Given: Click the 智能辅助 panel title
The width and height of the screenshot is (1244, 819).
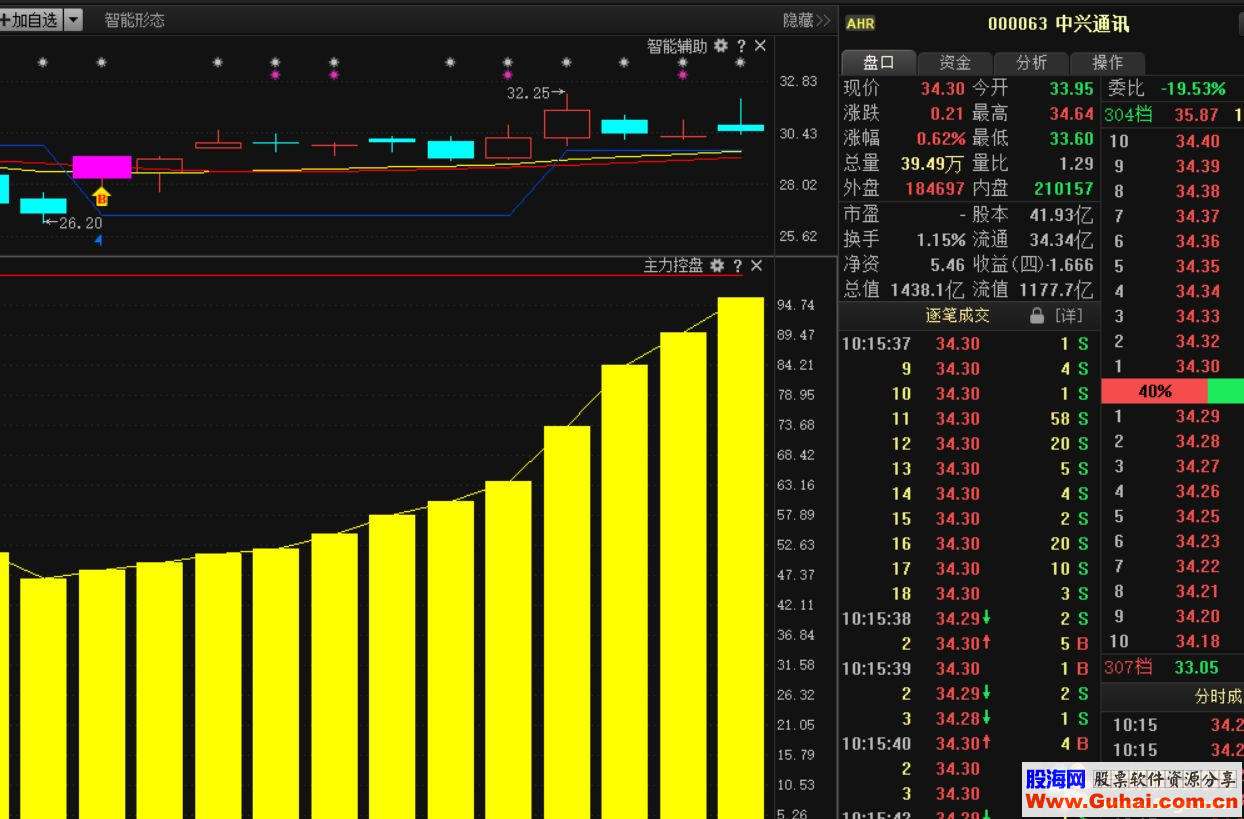Looking at the screenshot, I should coord(677,46).
